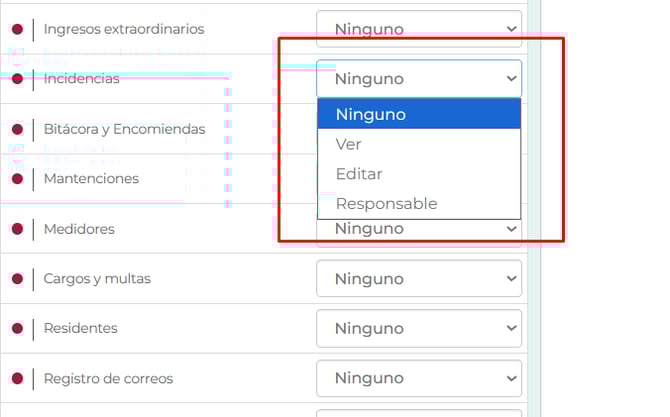This screenshot has width=670, height=417.
Task: Click the Mantenciones row label
Action: click(91, 179)
